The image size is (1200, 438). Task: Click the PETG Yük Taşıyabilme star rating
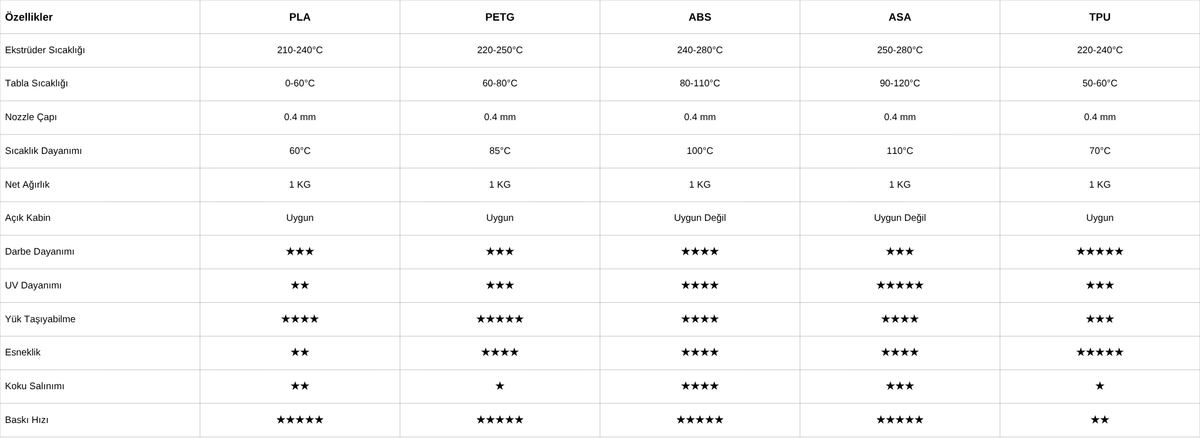(499, 319)
